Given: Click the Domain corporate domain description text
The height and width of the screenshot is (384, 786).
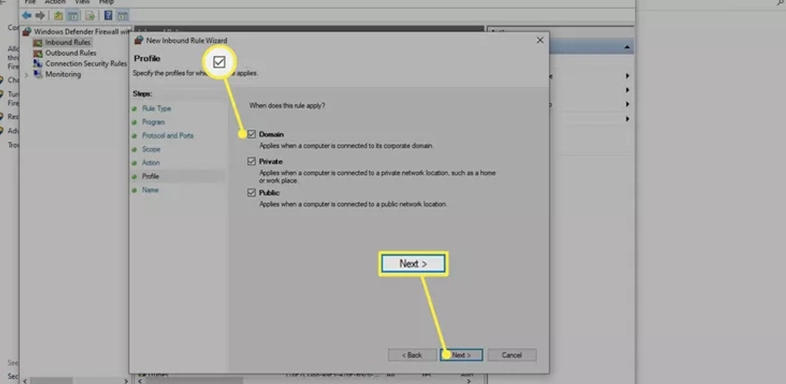Looking at the screenshot, I should tap(346, 146).
